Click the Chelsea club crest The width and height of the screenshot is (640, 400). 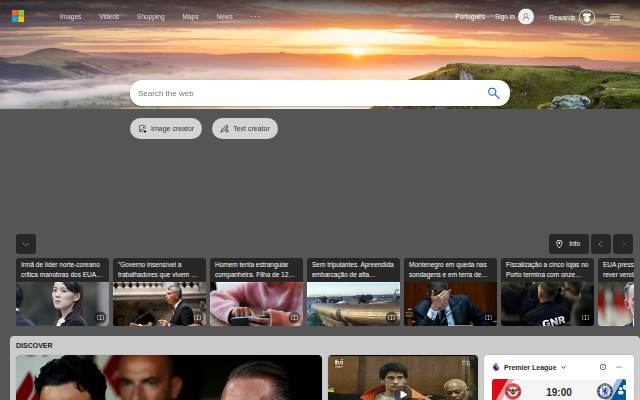(604, 391)
